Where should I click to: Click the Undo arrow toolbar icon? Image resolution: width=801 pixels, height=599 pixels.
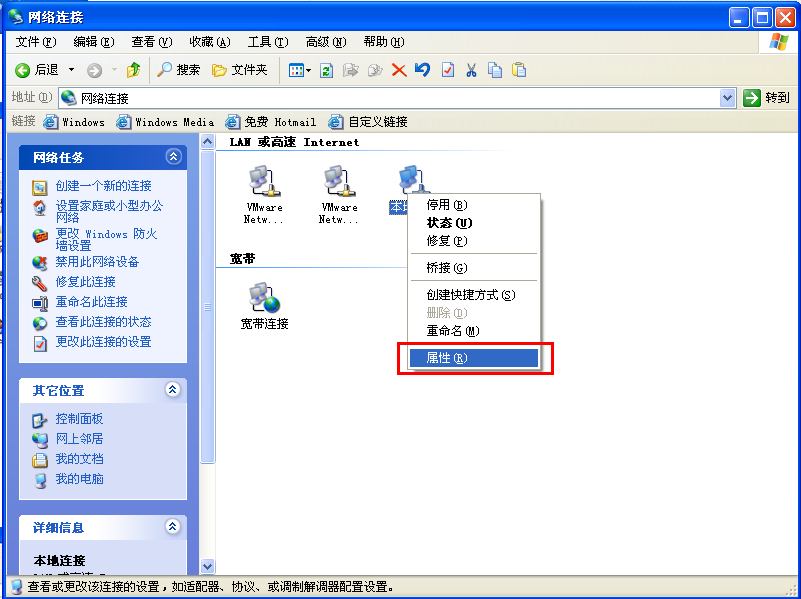pos(422,70)
